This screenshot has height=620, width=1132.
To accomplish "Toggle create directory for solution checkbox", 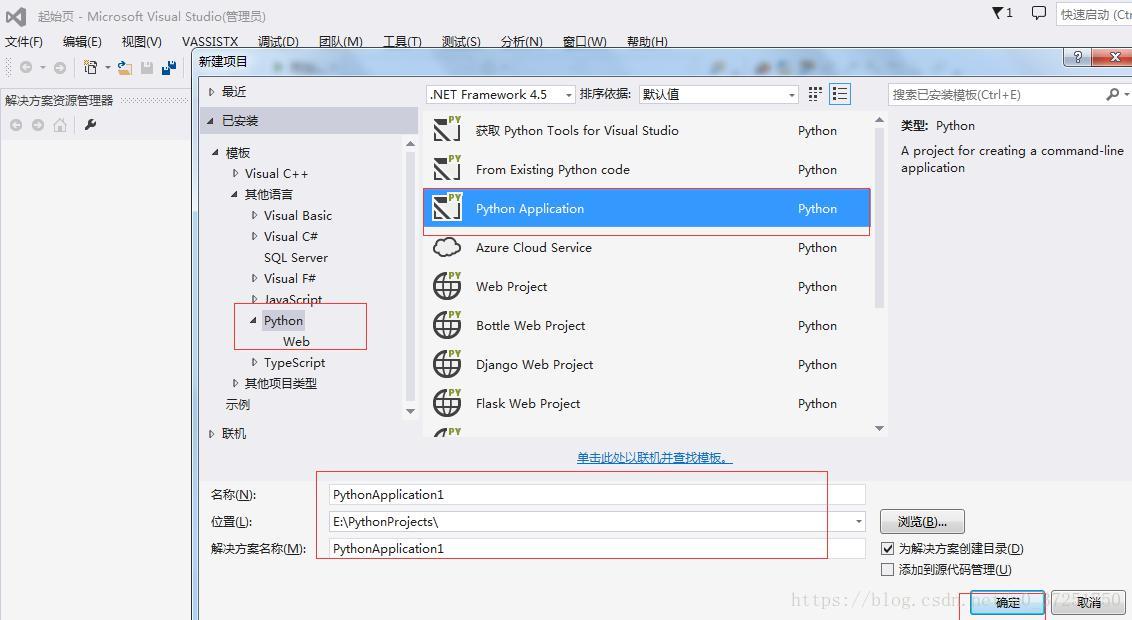I will coord(888,549).
